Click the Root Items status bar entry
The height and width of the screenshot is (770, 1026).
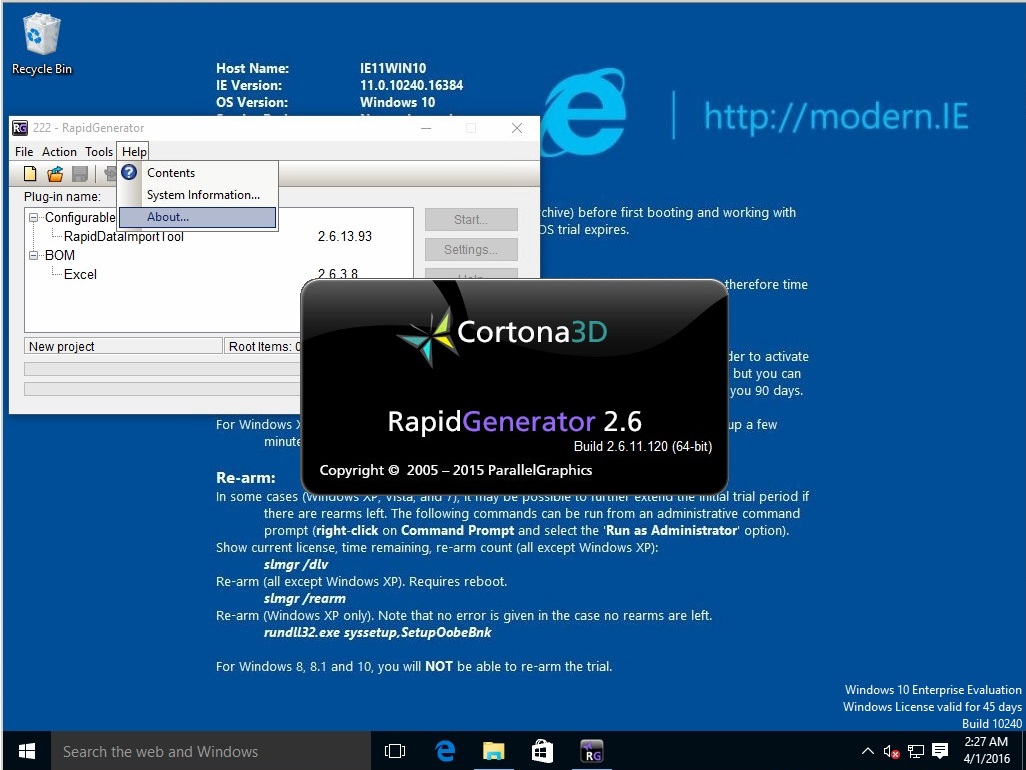[x=263, y=346]
